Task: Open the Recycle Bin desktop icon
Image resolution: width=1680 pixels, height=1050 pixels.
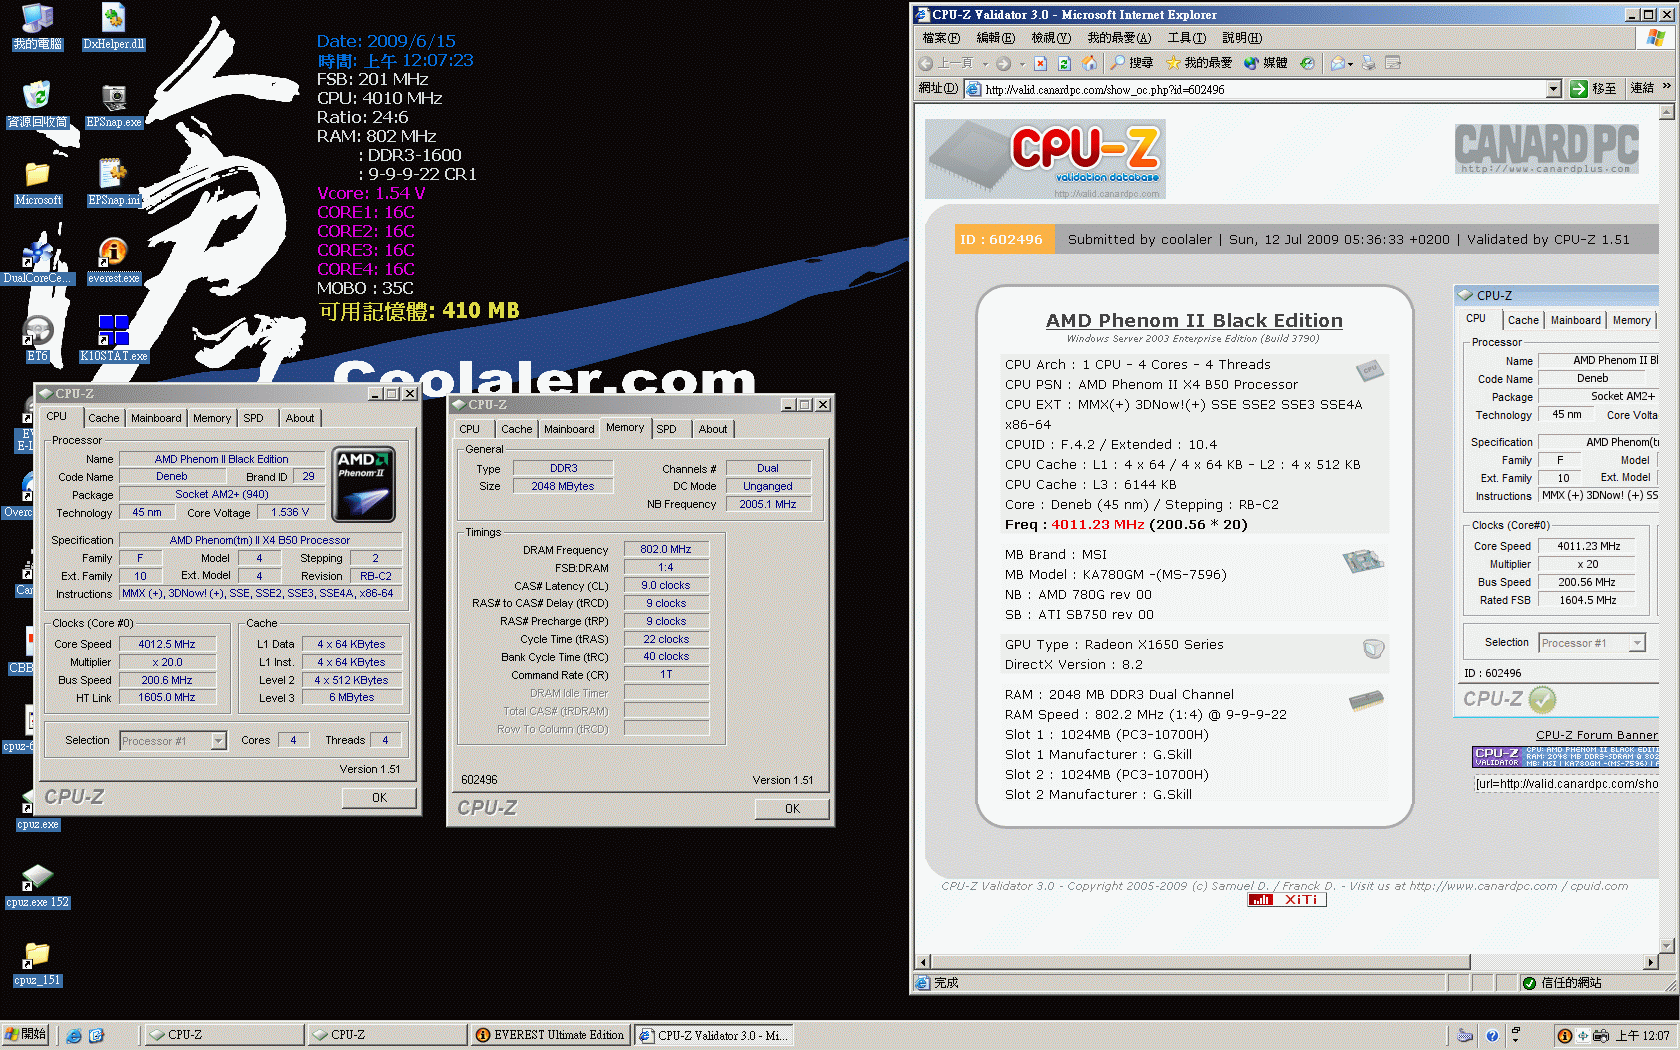Action: point(37,104)
